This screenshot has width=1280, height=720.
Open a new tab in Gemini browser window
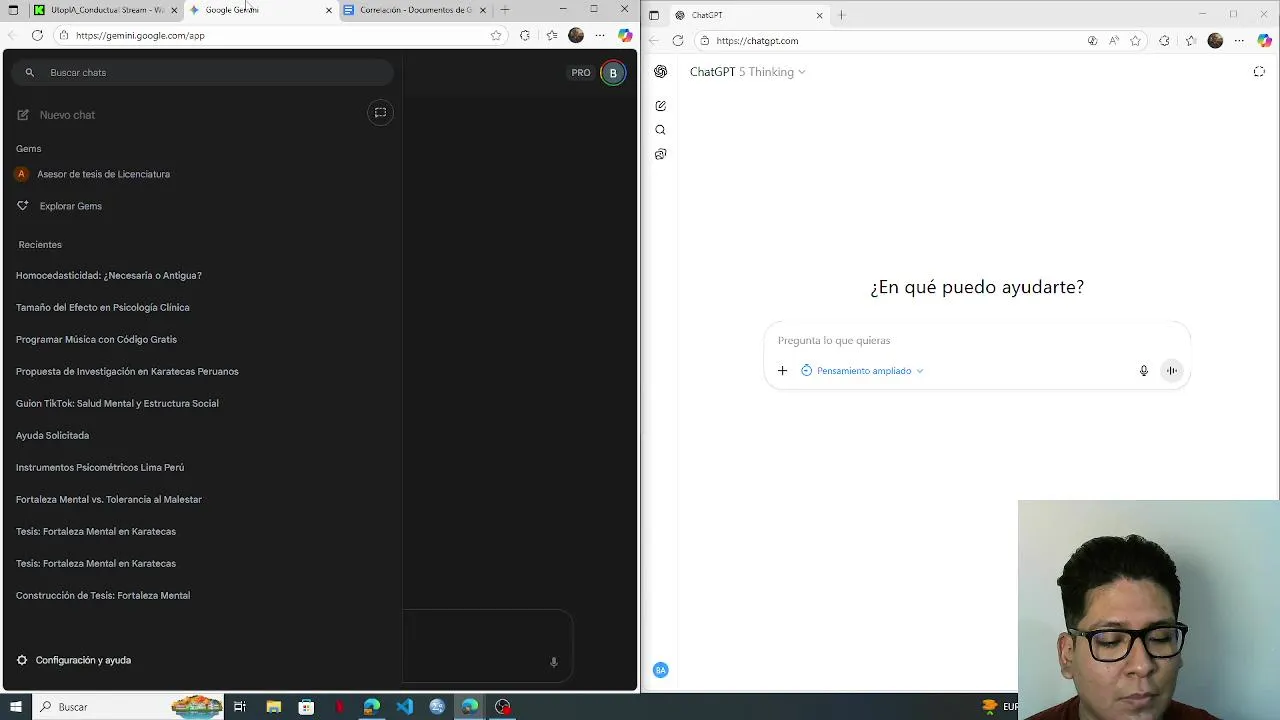(504, 10)
